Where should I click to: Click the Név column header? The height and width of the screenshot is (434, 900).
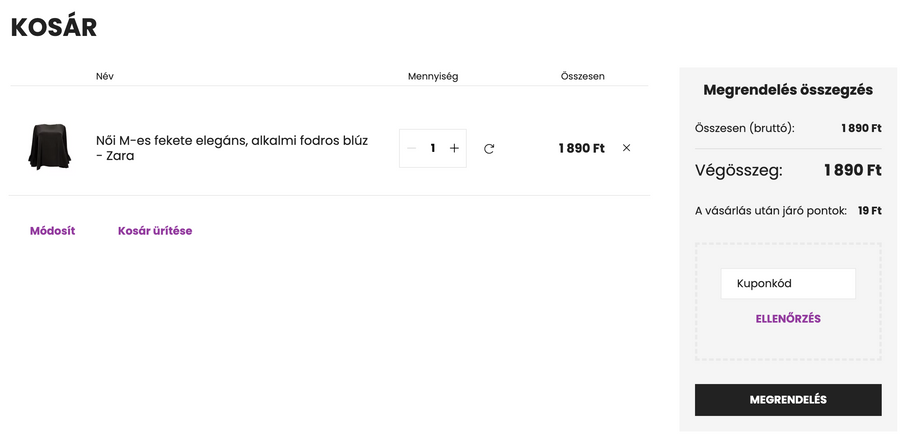pos(105,76)
